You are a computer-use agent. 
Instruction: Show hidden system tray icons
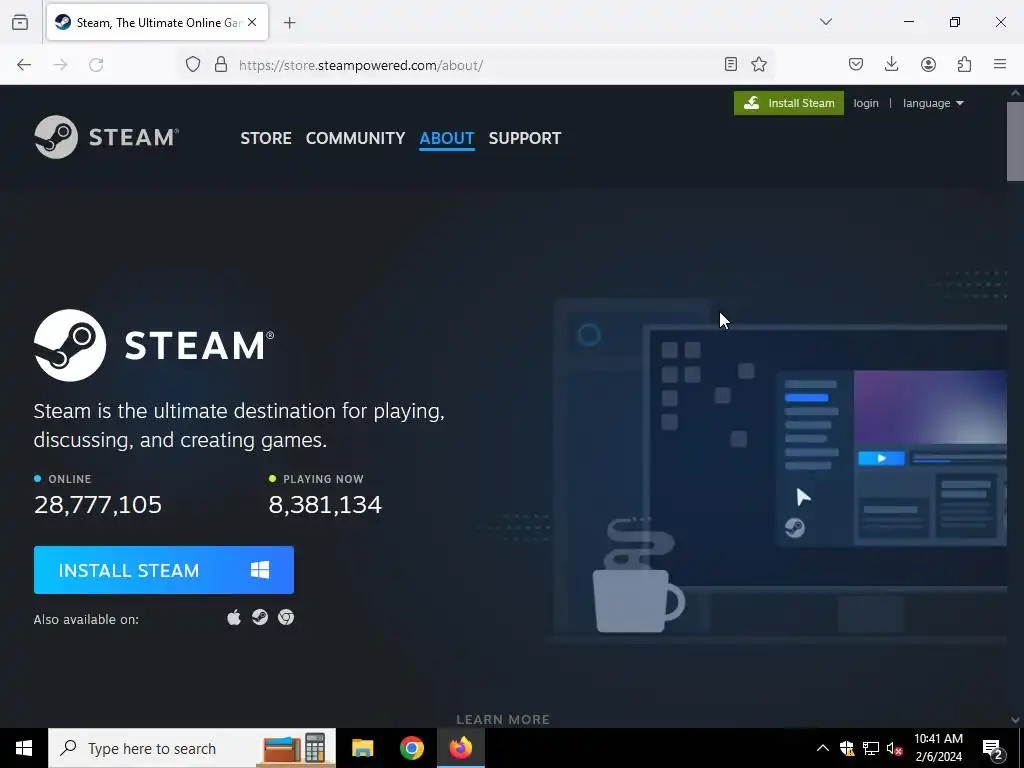[x=822, y=748]
